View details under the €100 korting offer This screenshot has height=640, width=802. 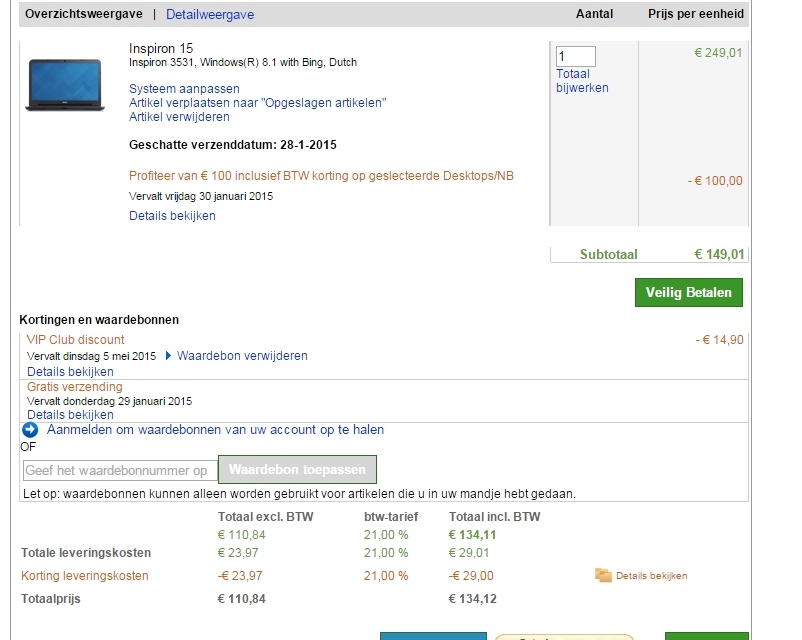tap(172, 216)
